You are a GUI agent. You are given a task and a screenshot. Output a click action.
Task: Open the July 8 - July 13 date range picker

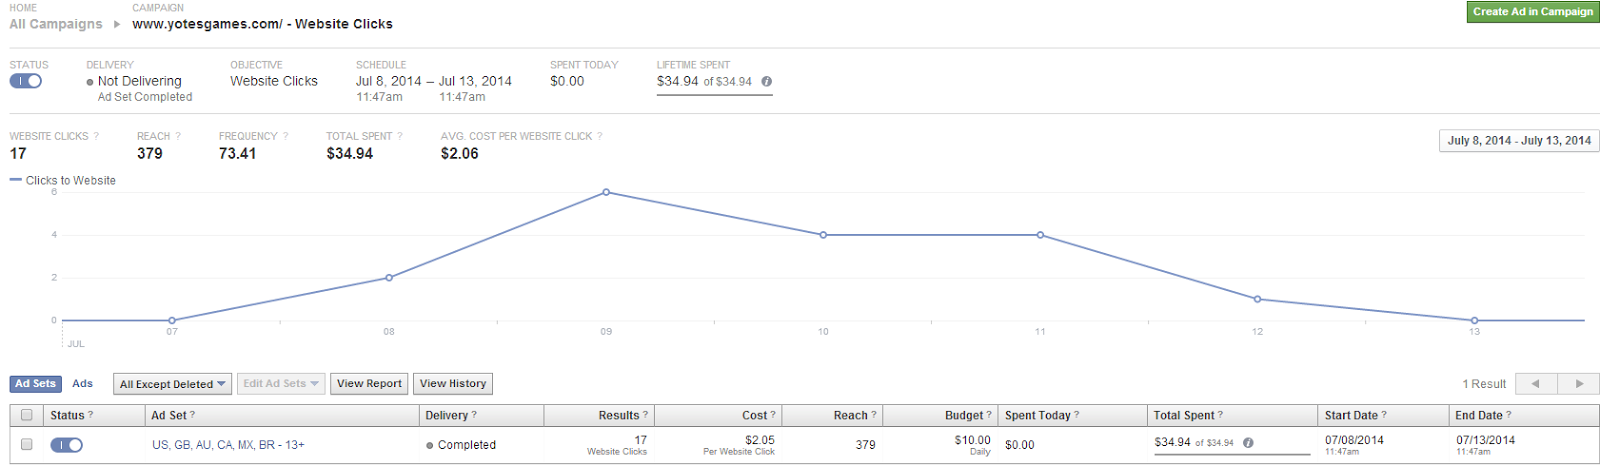tap(1518, 141)
